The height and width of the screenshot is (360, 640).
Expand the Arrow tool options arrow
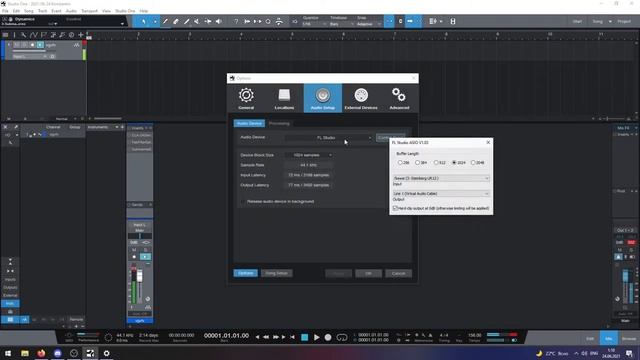155,21
